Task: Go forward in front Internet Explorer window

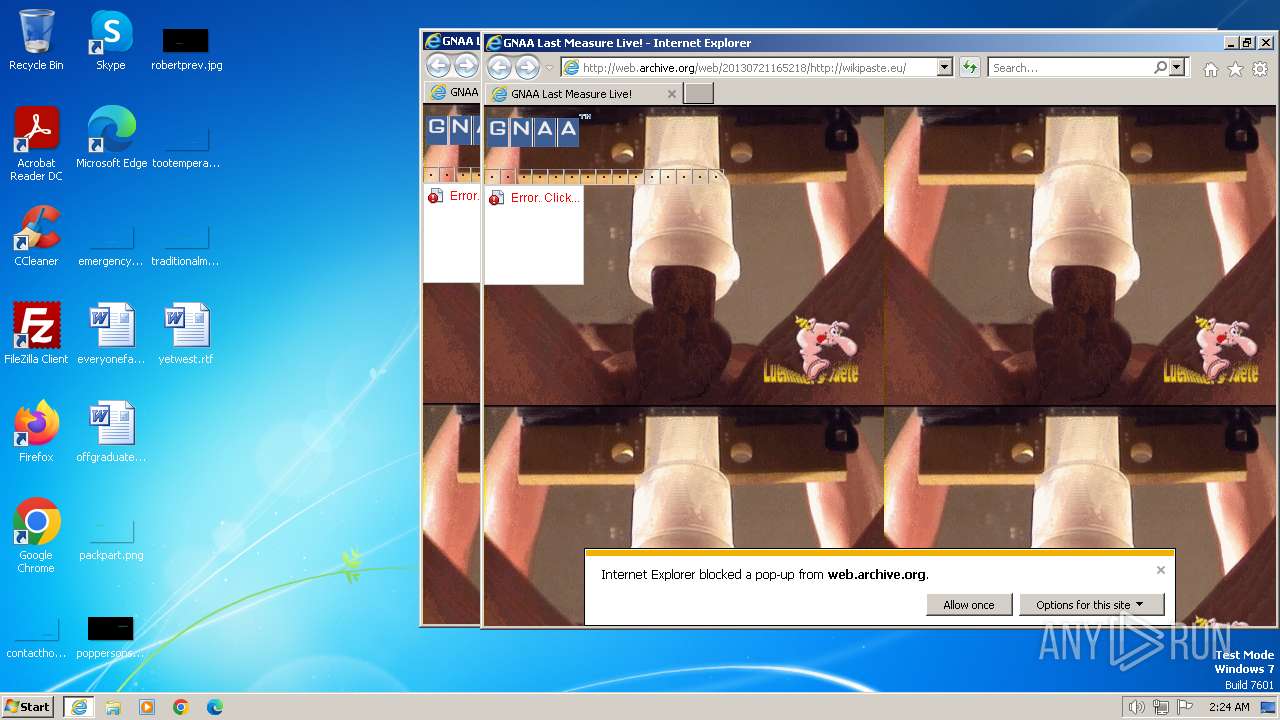Action: (x=527, y=67)
